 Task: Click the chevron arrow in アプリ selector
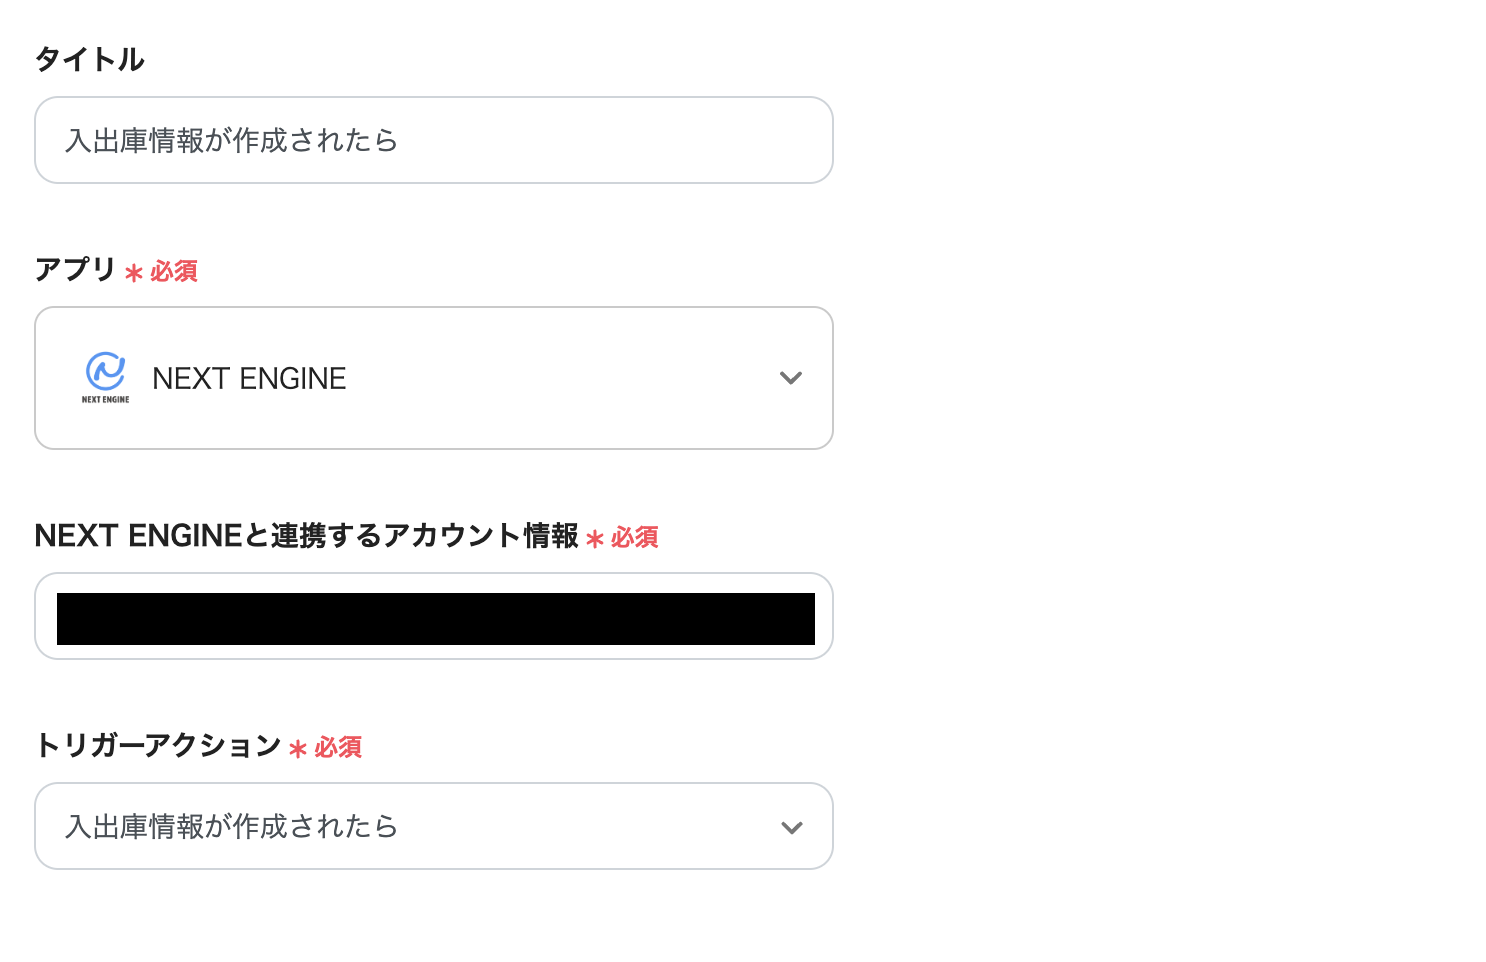pyautogui.click(x=791, y=378)
